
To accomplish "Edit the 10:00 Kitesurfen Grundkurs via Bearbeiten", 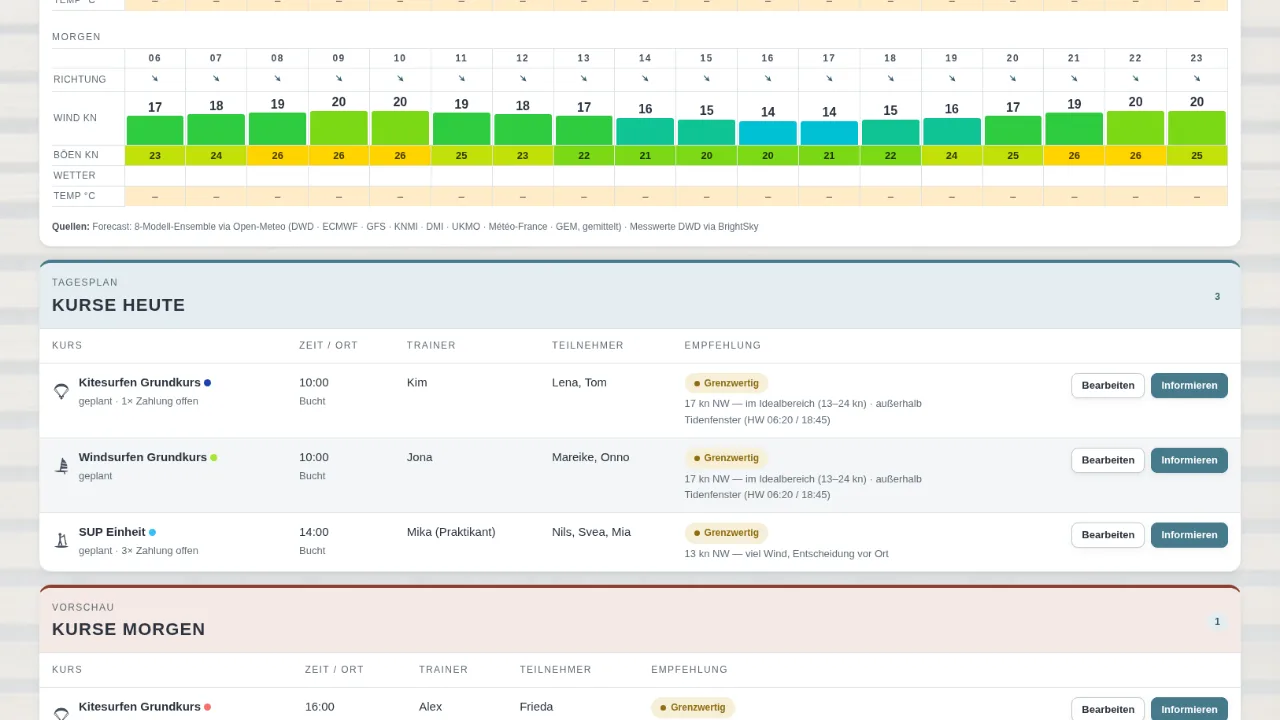I will tap(1108, 385).
